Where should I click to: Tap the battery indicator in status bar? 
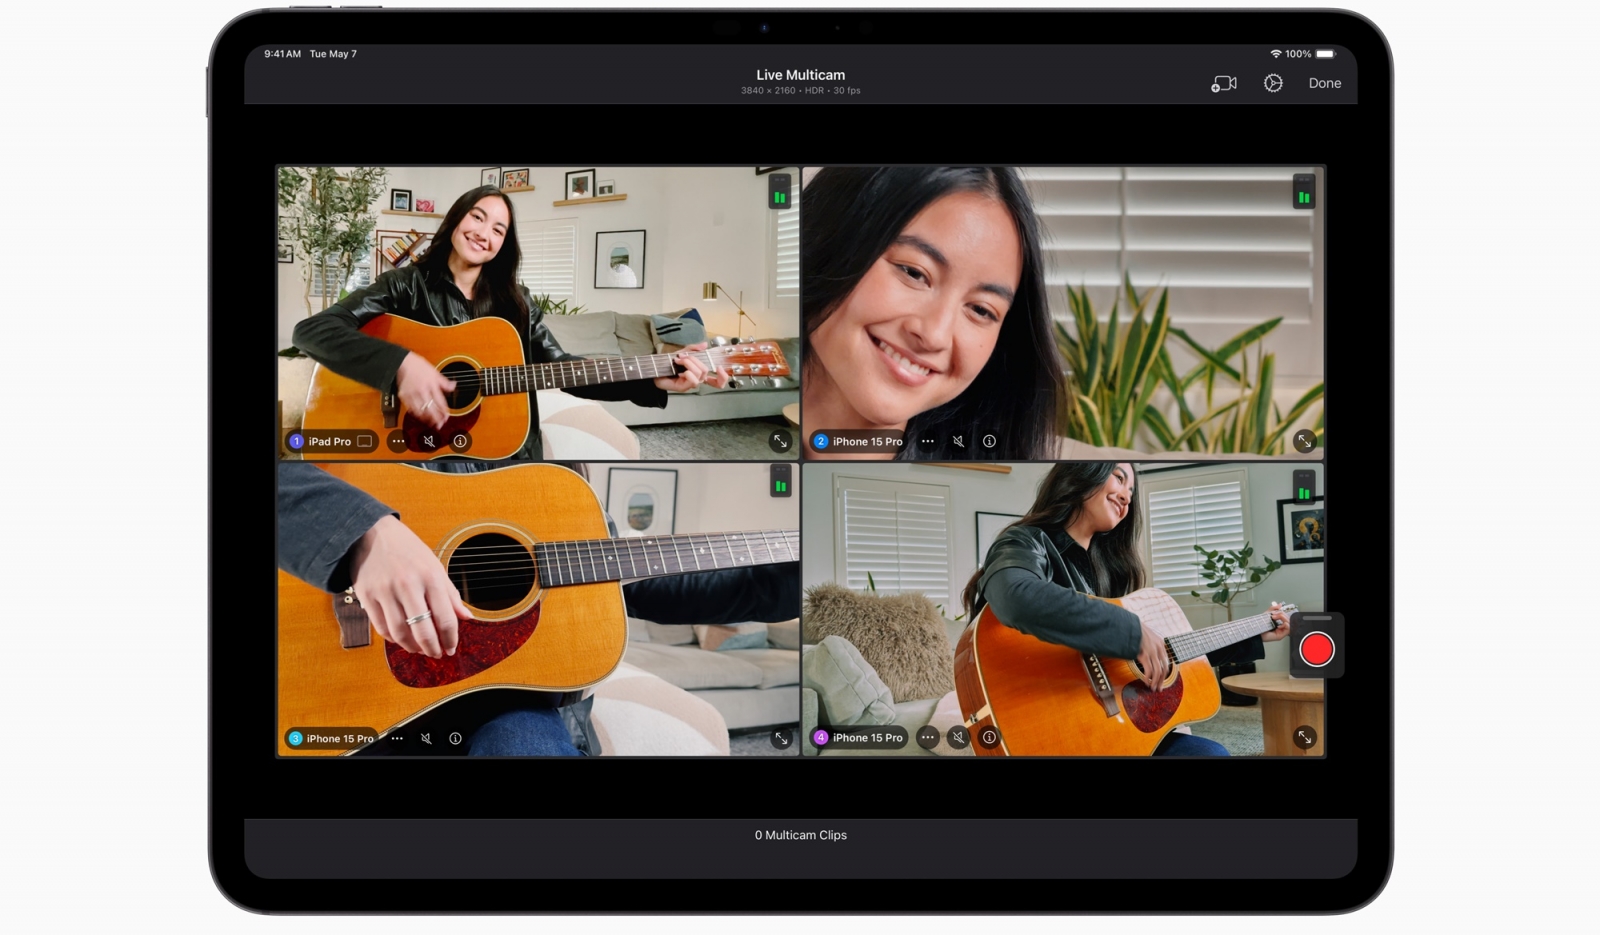tap(1325, 54)
